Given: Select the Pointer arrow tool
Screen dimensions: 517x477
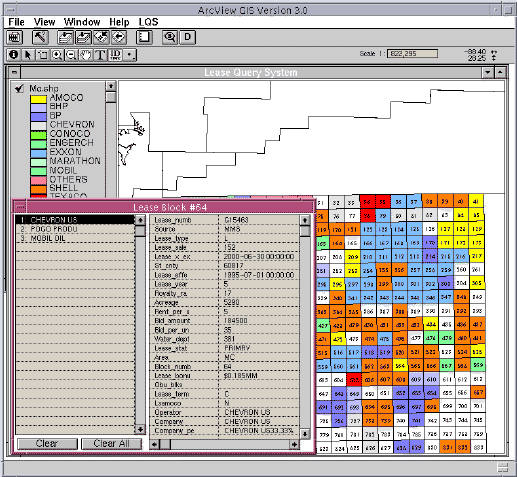Looking at the screenshot, I should 28,55.
